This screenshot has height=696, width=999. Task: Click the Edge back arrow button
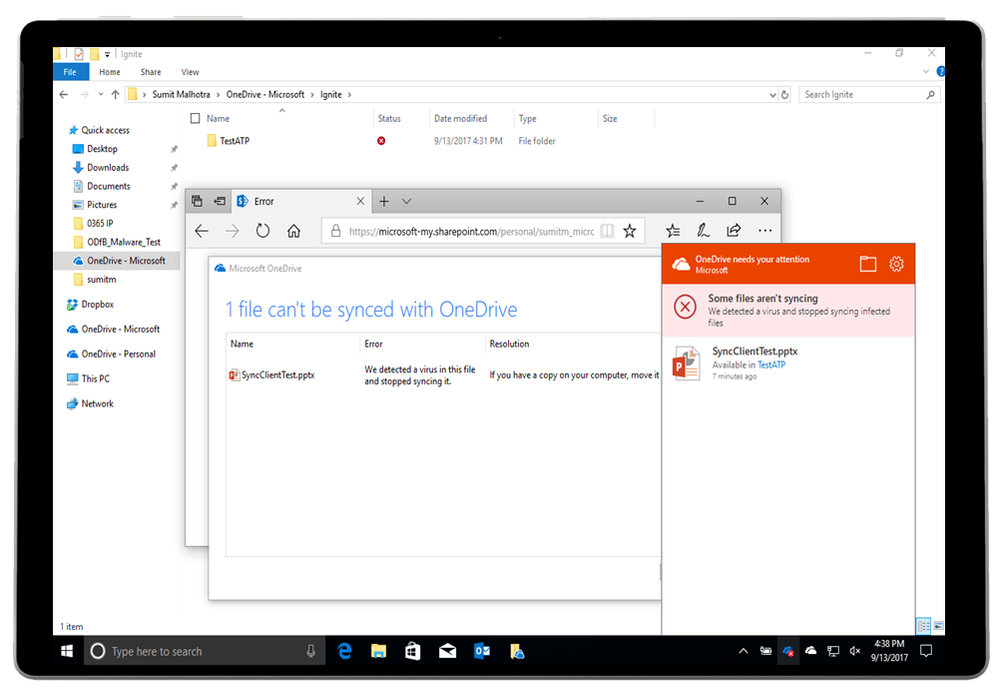tap(201, 231)
